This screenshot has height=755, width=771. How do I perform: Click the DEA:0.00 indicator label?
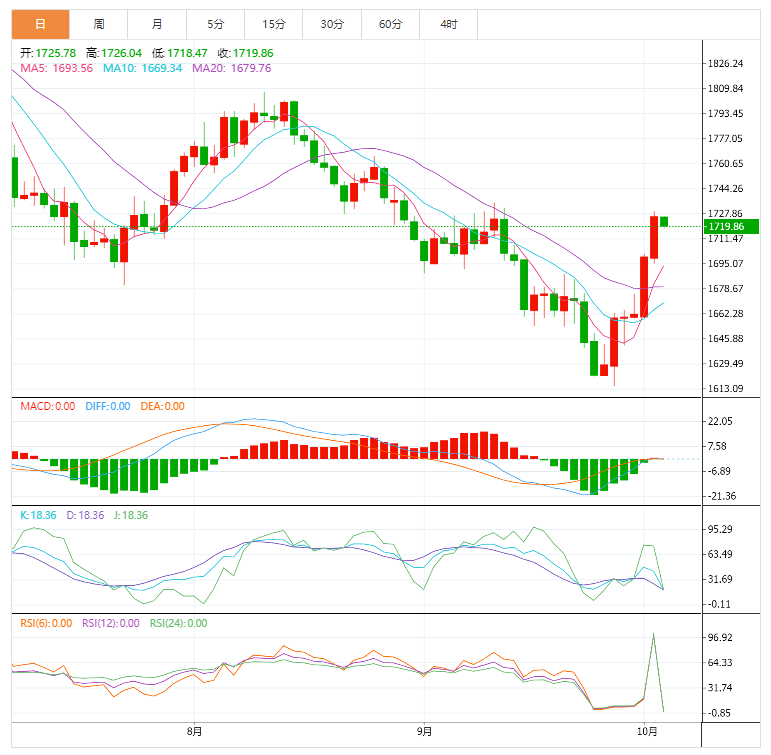pos(163,406)
